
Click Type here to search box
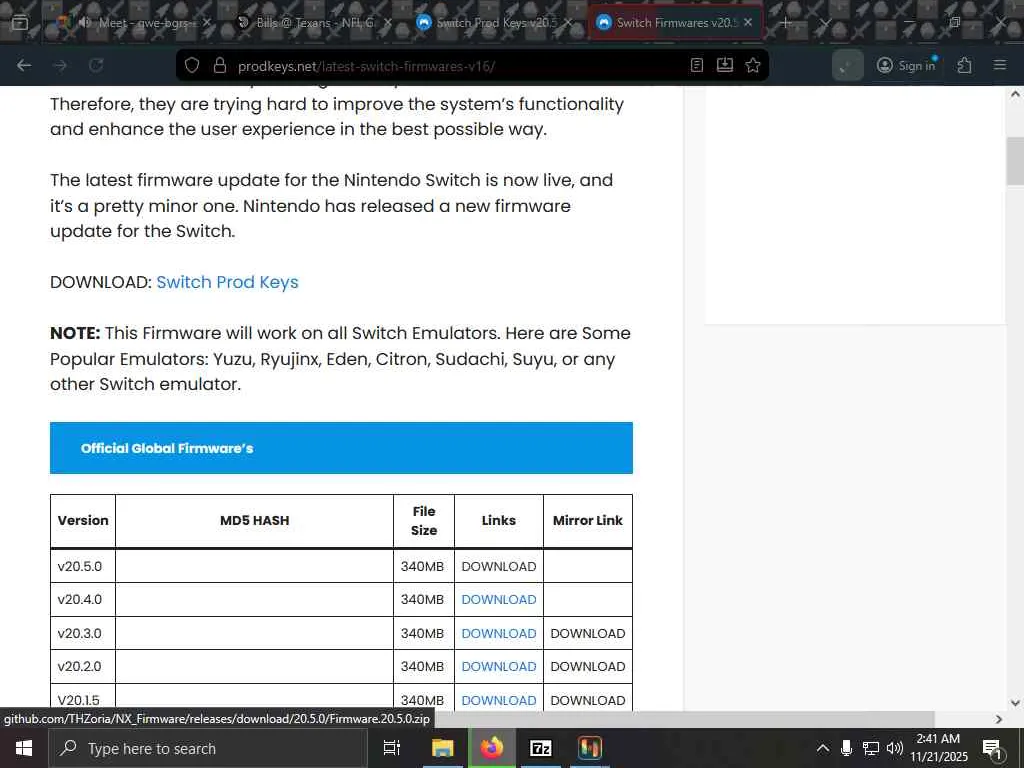coord(208,748)
